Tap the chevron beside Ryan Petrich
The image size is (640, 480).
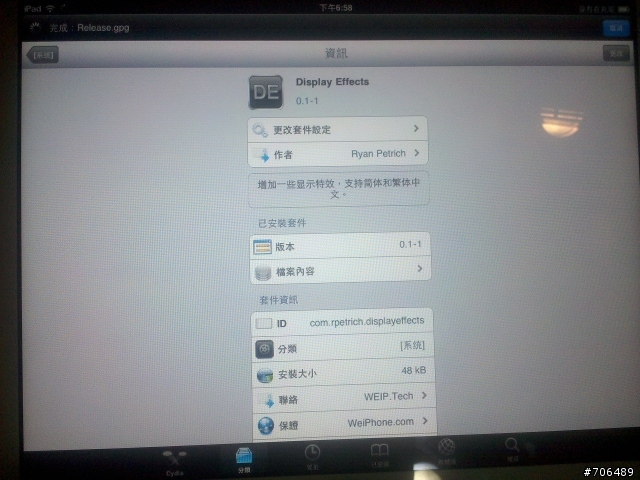point(417,153)
